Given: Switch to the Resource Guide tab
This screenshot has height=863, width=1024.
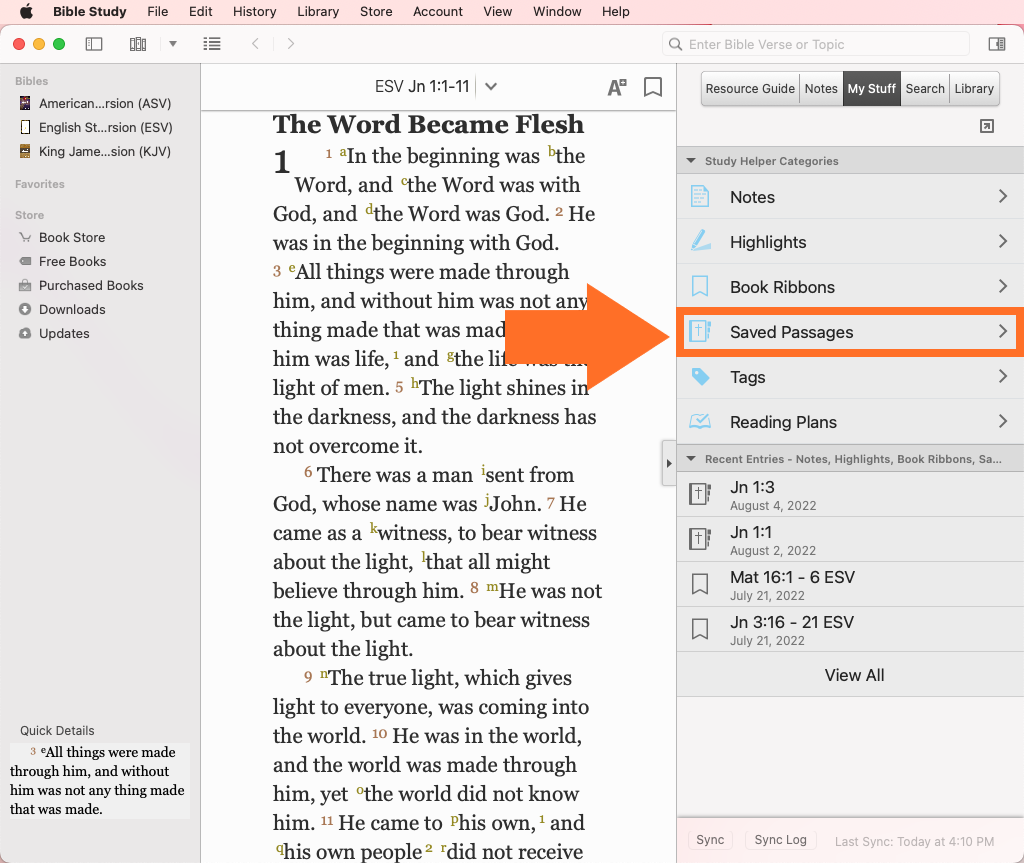Looking at the screenshot, I should (750, 89).
